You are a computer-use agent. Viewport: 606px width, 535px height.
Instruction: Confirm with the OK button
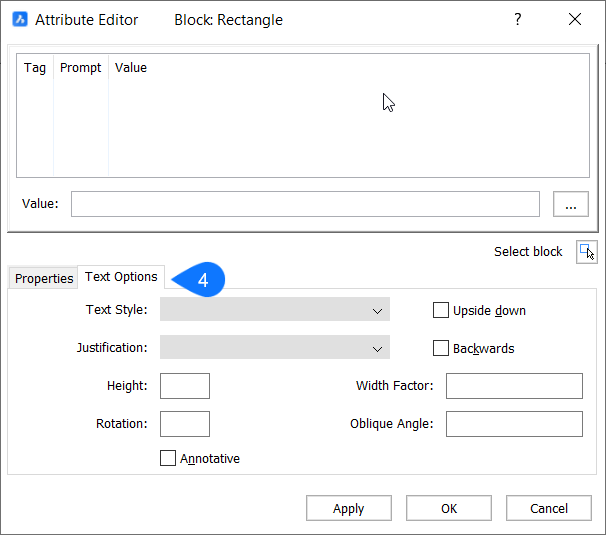coord(449,508)
